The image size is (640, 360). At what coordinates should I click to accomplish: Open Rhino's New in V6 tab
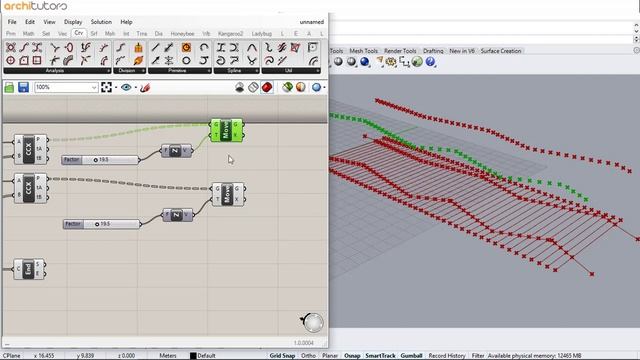tap(462, 51)
